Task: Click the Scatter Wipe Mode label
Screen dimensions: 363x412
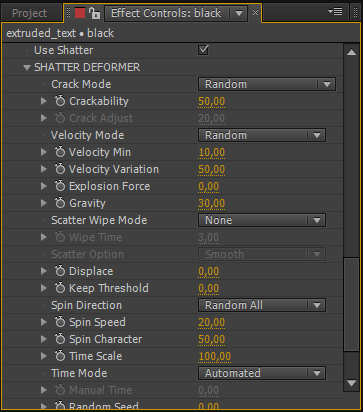Action: tap(99, 220)
